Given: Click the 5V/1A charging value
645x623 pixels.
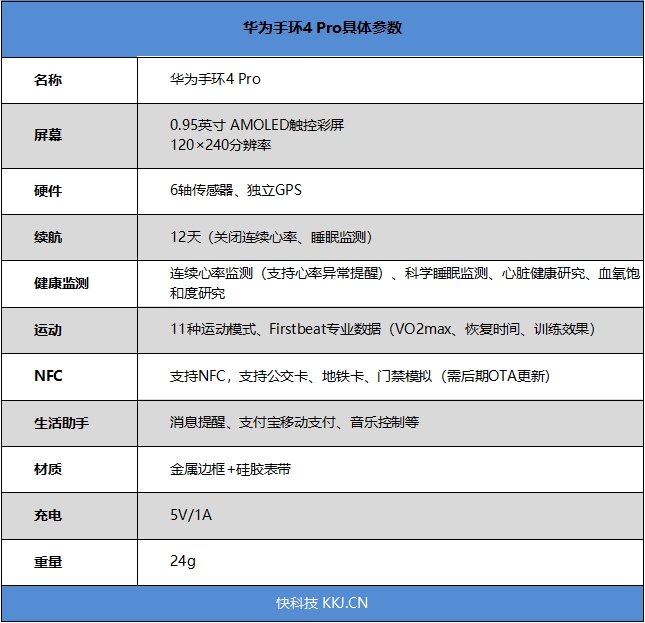Looking at the screenshot, I should coord(191,515).
